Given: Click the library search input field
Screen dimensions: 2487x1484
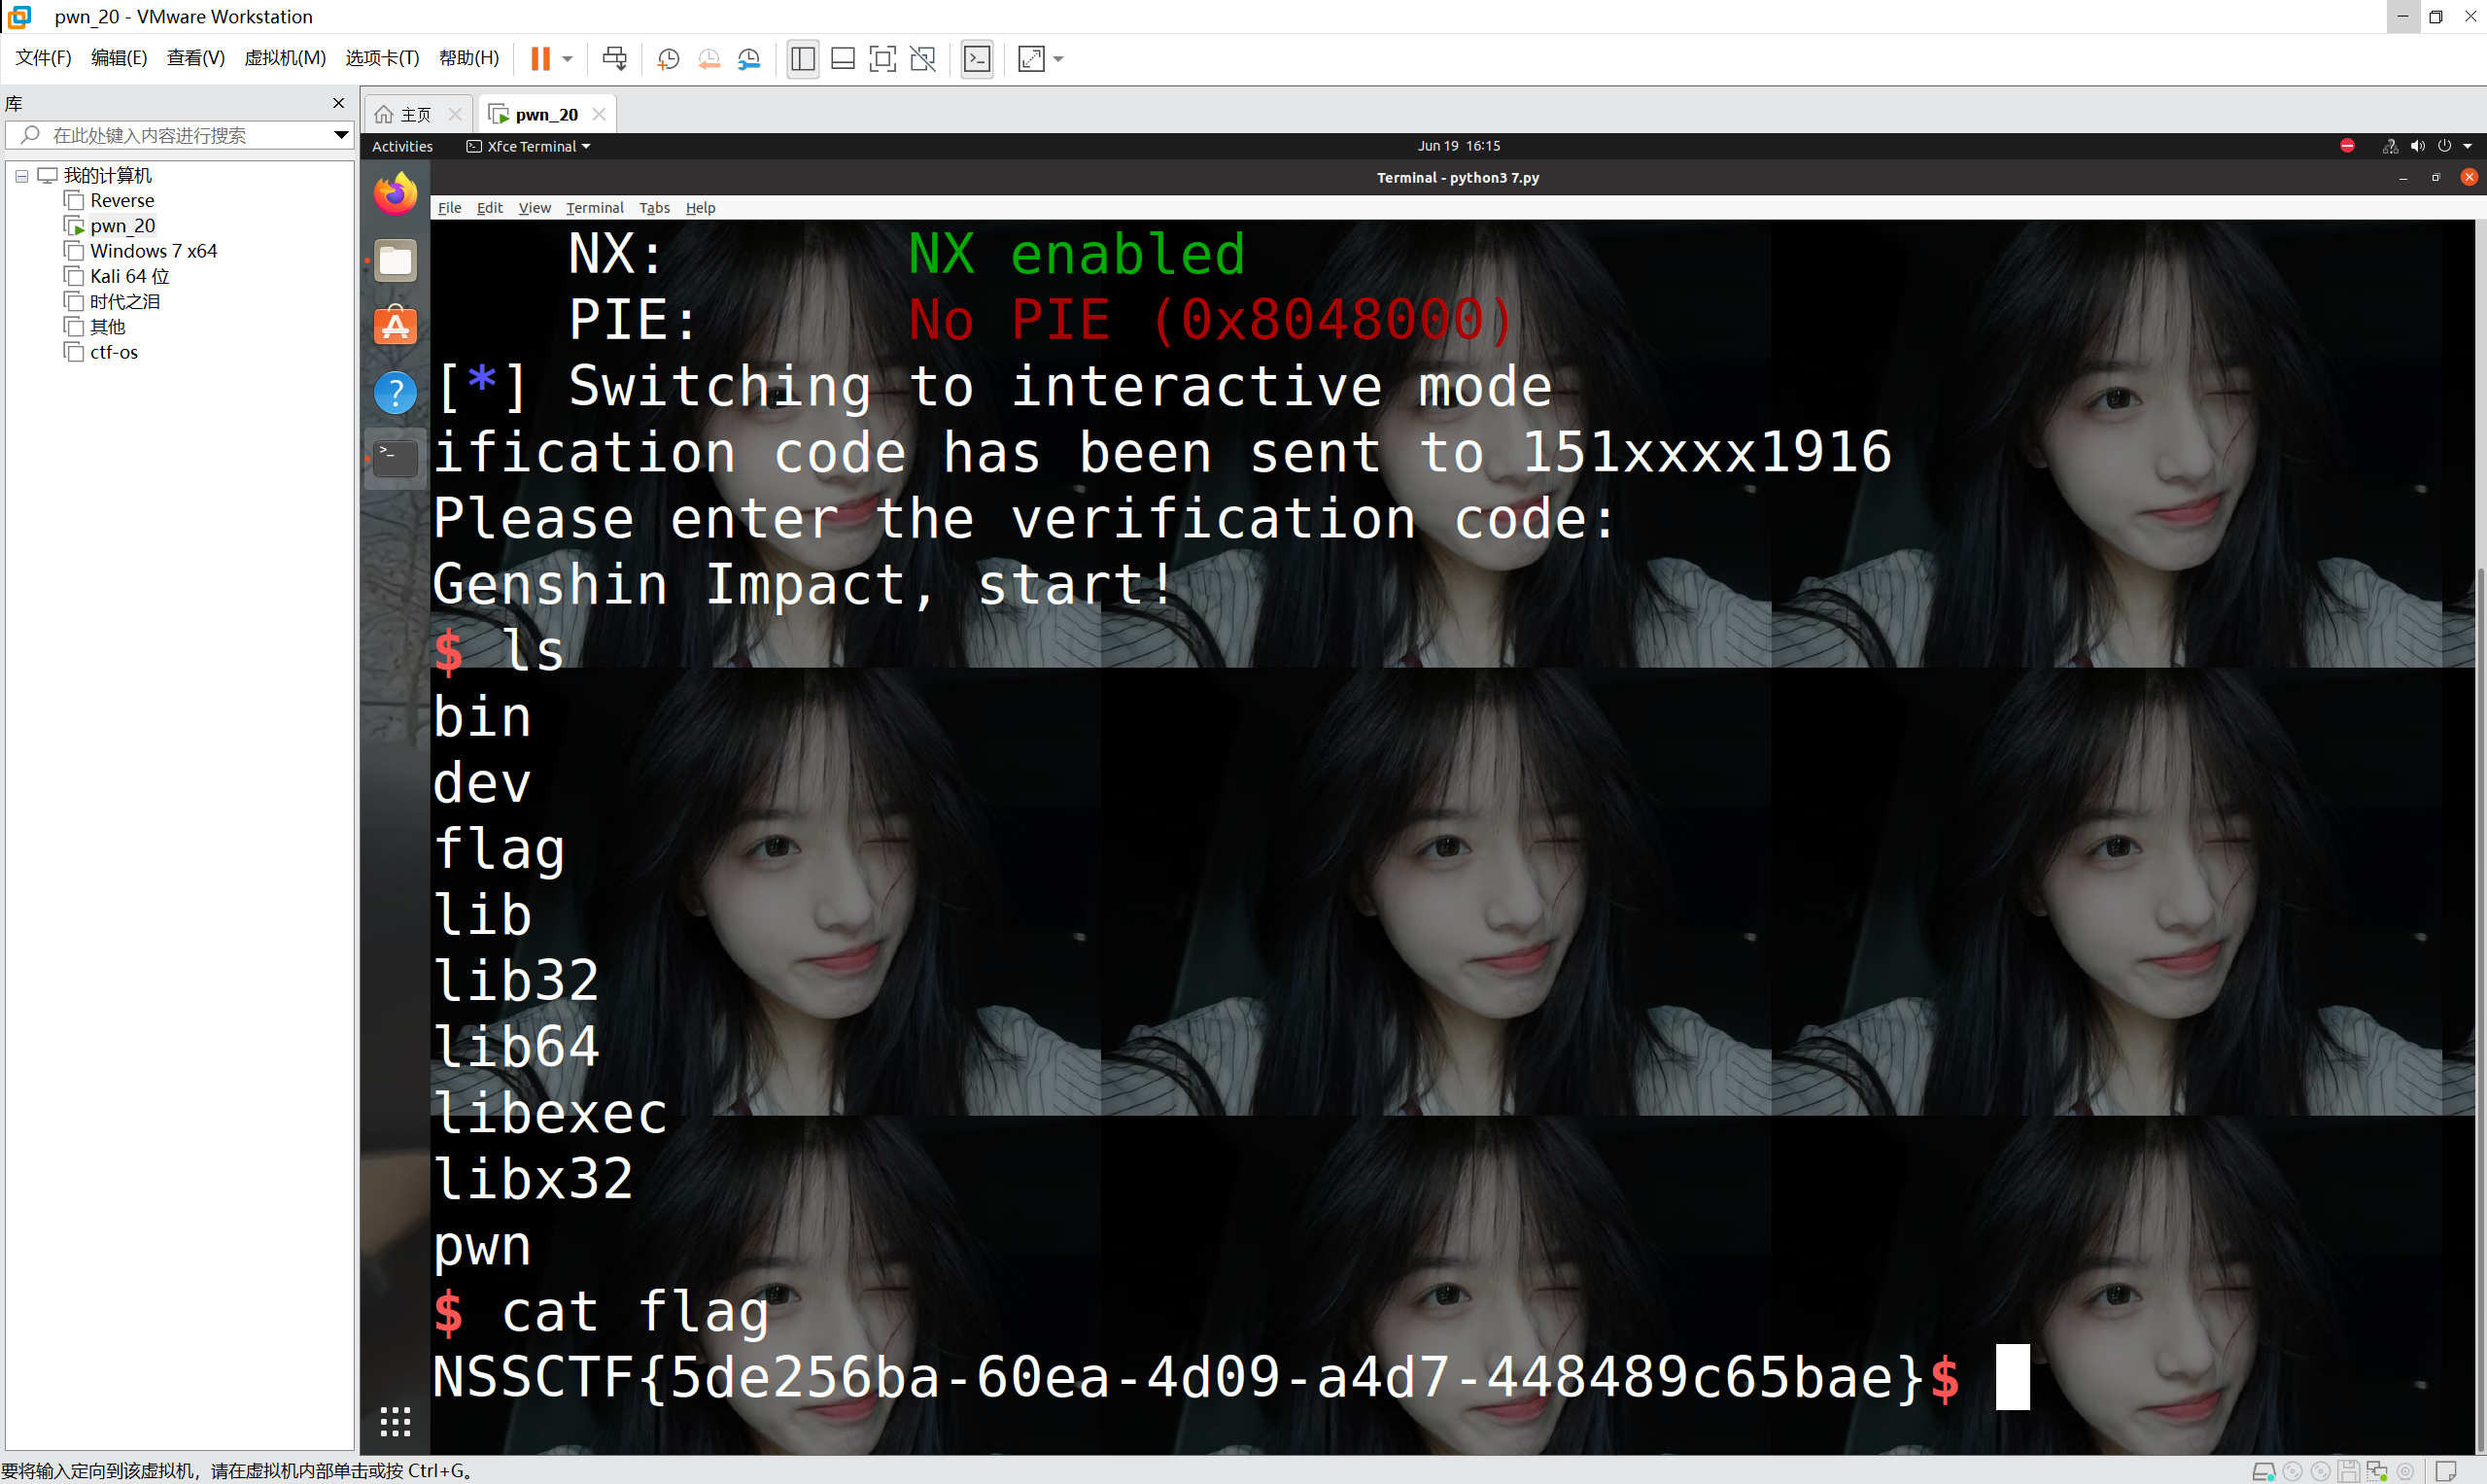Looking at the screenshot, I should click(x=180, y=135).
